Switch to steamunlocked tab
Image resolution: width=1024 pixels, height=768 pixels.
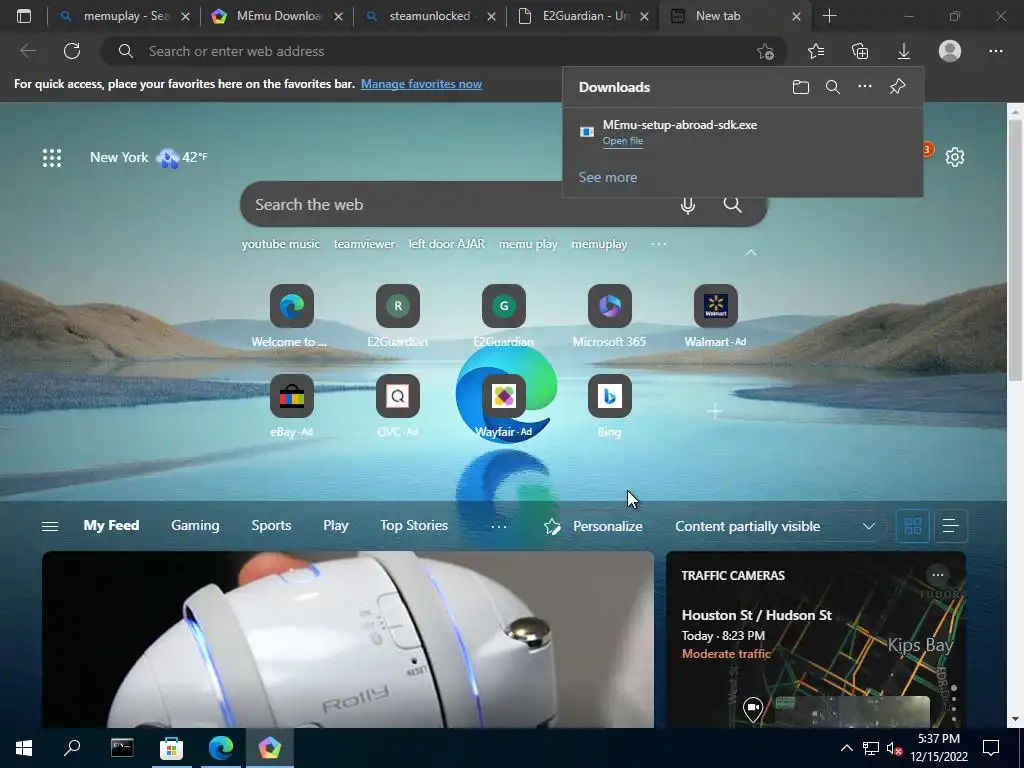[x=430, y=16]
